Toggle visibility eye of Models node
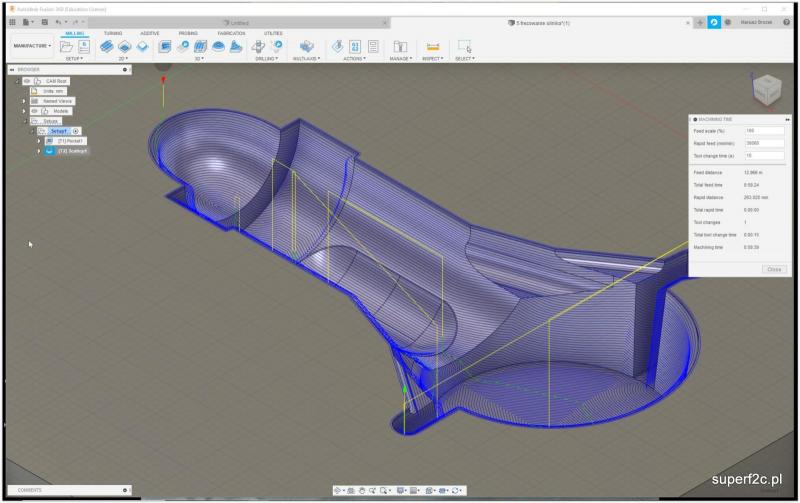Screen dimensions: 800x503 click(35, 111)
